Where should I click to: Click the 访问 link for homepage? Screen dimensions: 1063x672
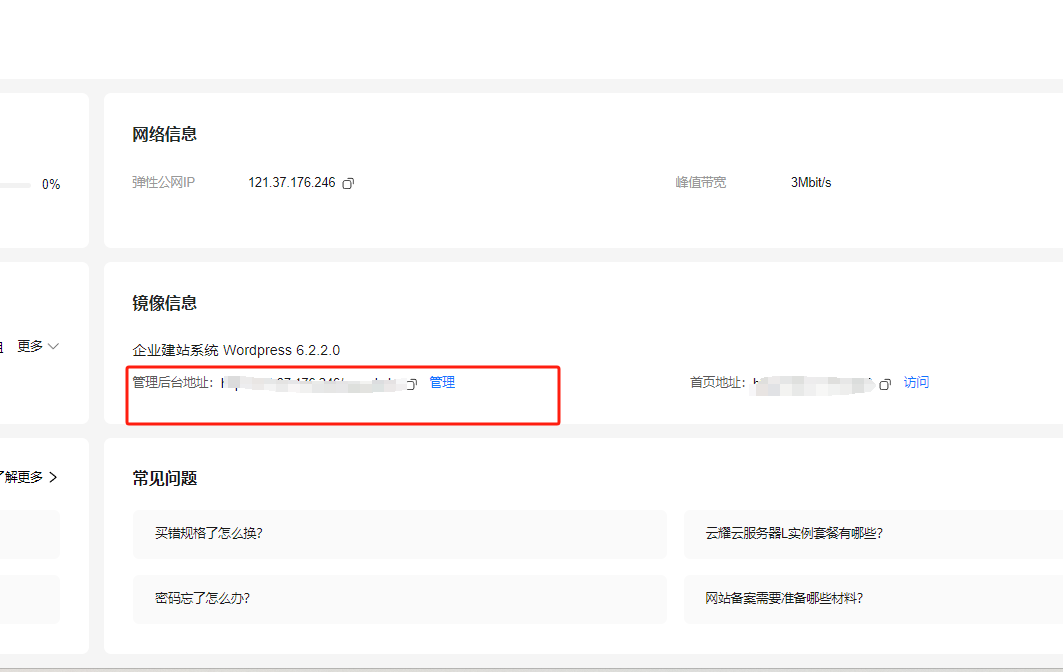(916, 382)
